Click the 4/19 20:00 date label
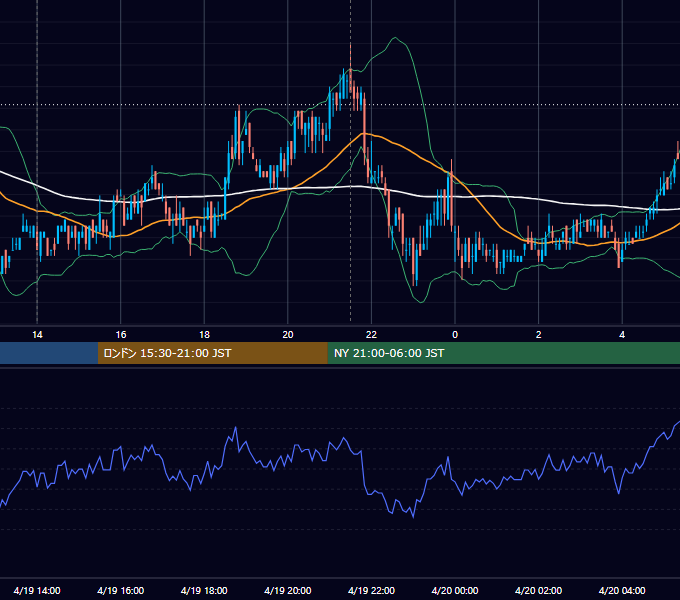Viewport: 680px width, 600px height. 288,590
